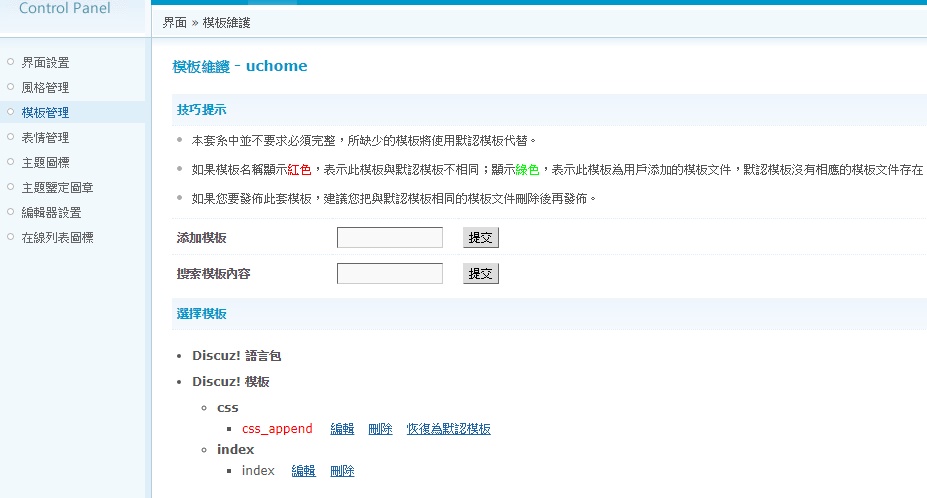The width and height of the screenshot is (927, 498).
Task: Click 恢復為默認模板 link
Action: coord(448,429)
